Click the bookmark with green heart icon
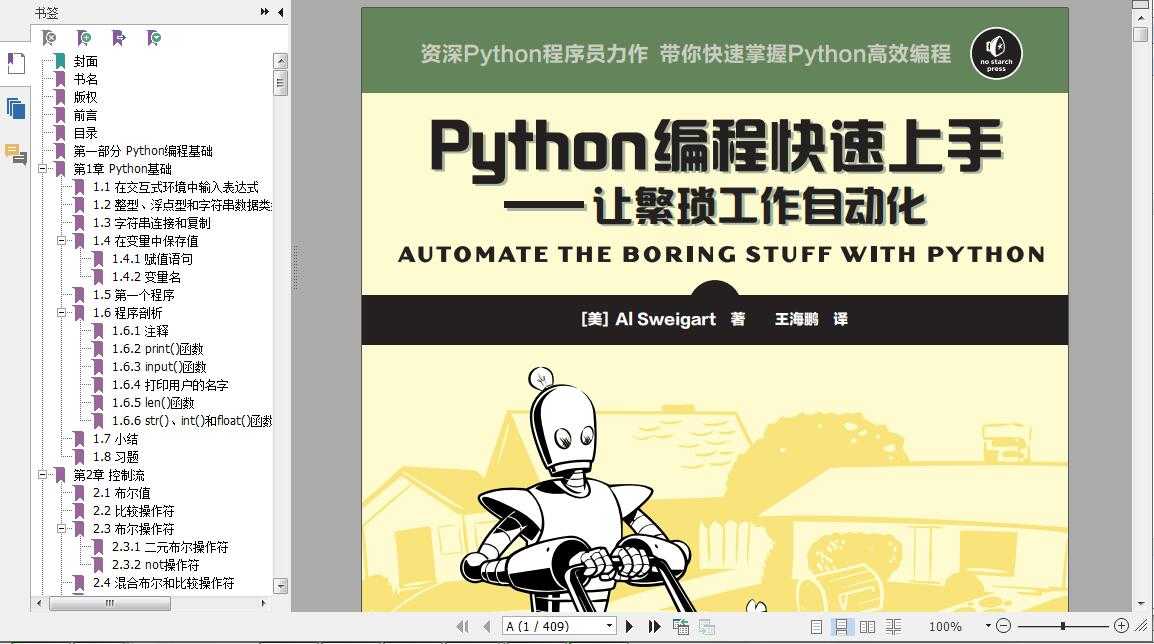Image resolution: width=1154 pixels, height=644 pixels. pyautogui.click(x=154, y=38)
